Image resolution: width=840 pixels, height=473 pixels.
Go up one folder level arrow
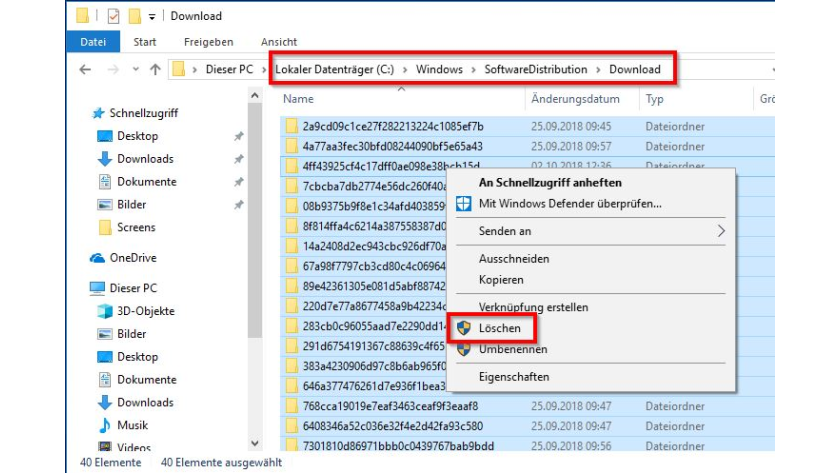155,69
